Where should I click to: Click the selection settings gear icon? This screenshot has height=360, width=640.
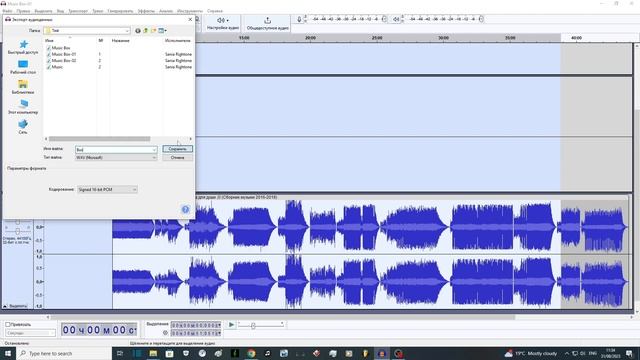point(165,333)
